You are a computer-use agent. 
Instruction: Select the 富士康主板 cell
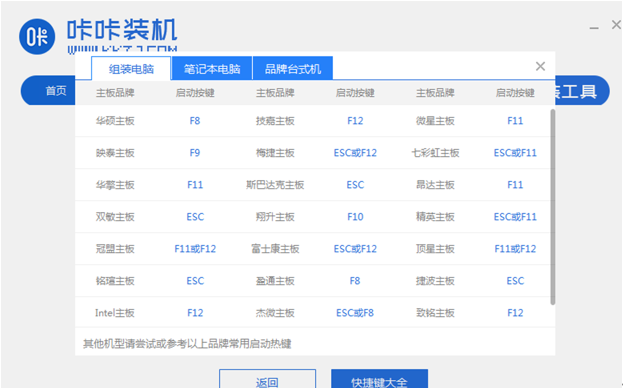point(275,249)
